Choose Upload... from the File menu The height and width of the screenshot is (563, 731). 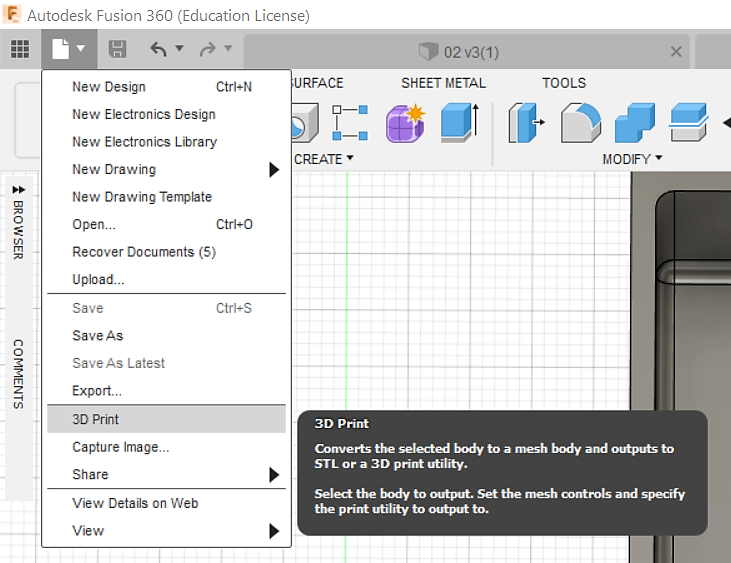pyautogui.click(x=166, y=279)
